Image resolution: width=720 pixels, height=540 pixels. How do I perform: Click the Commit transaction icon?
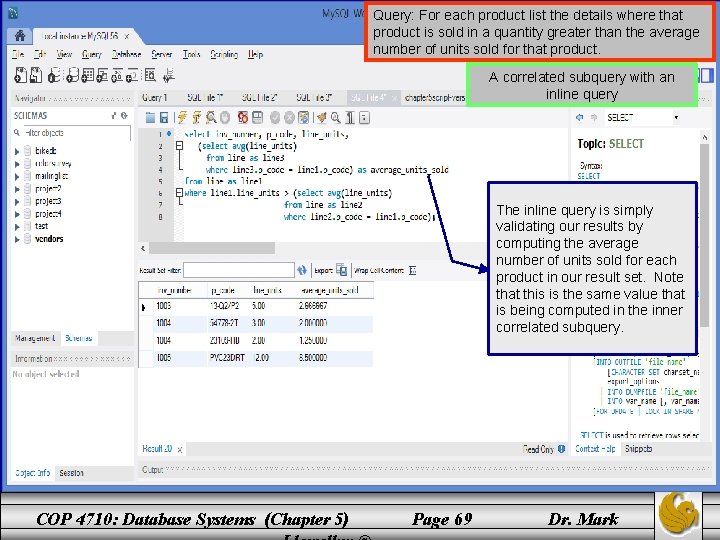coord(275,118)
